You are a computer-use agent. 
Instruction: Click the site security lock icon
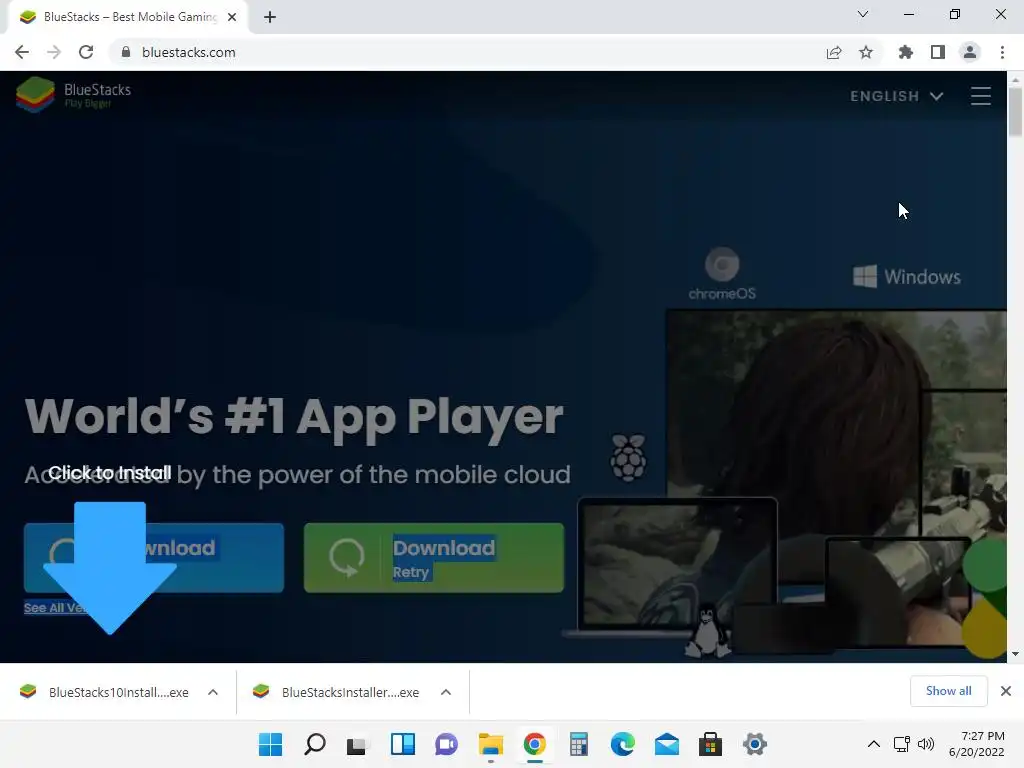click(x=126, y=52)
